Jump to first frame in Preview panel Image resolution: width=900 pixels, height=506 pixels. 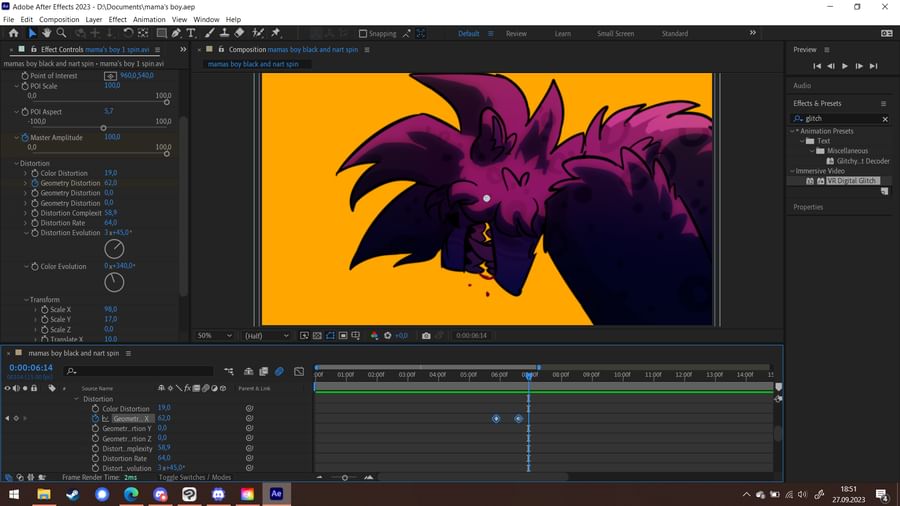817,66
